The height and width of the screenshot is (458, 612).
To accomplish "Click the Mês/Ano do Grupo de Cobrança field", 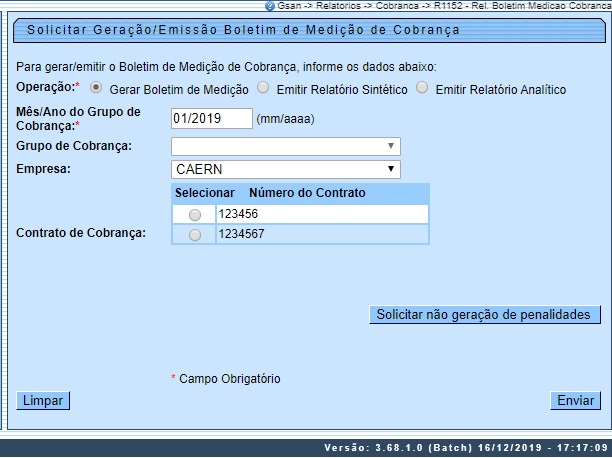I will point(211,118).
